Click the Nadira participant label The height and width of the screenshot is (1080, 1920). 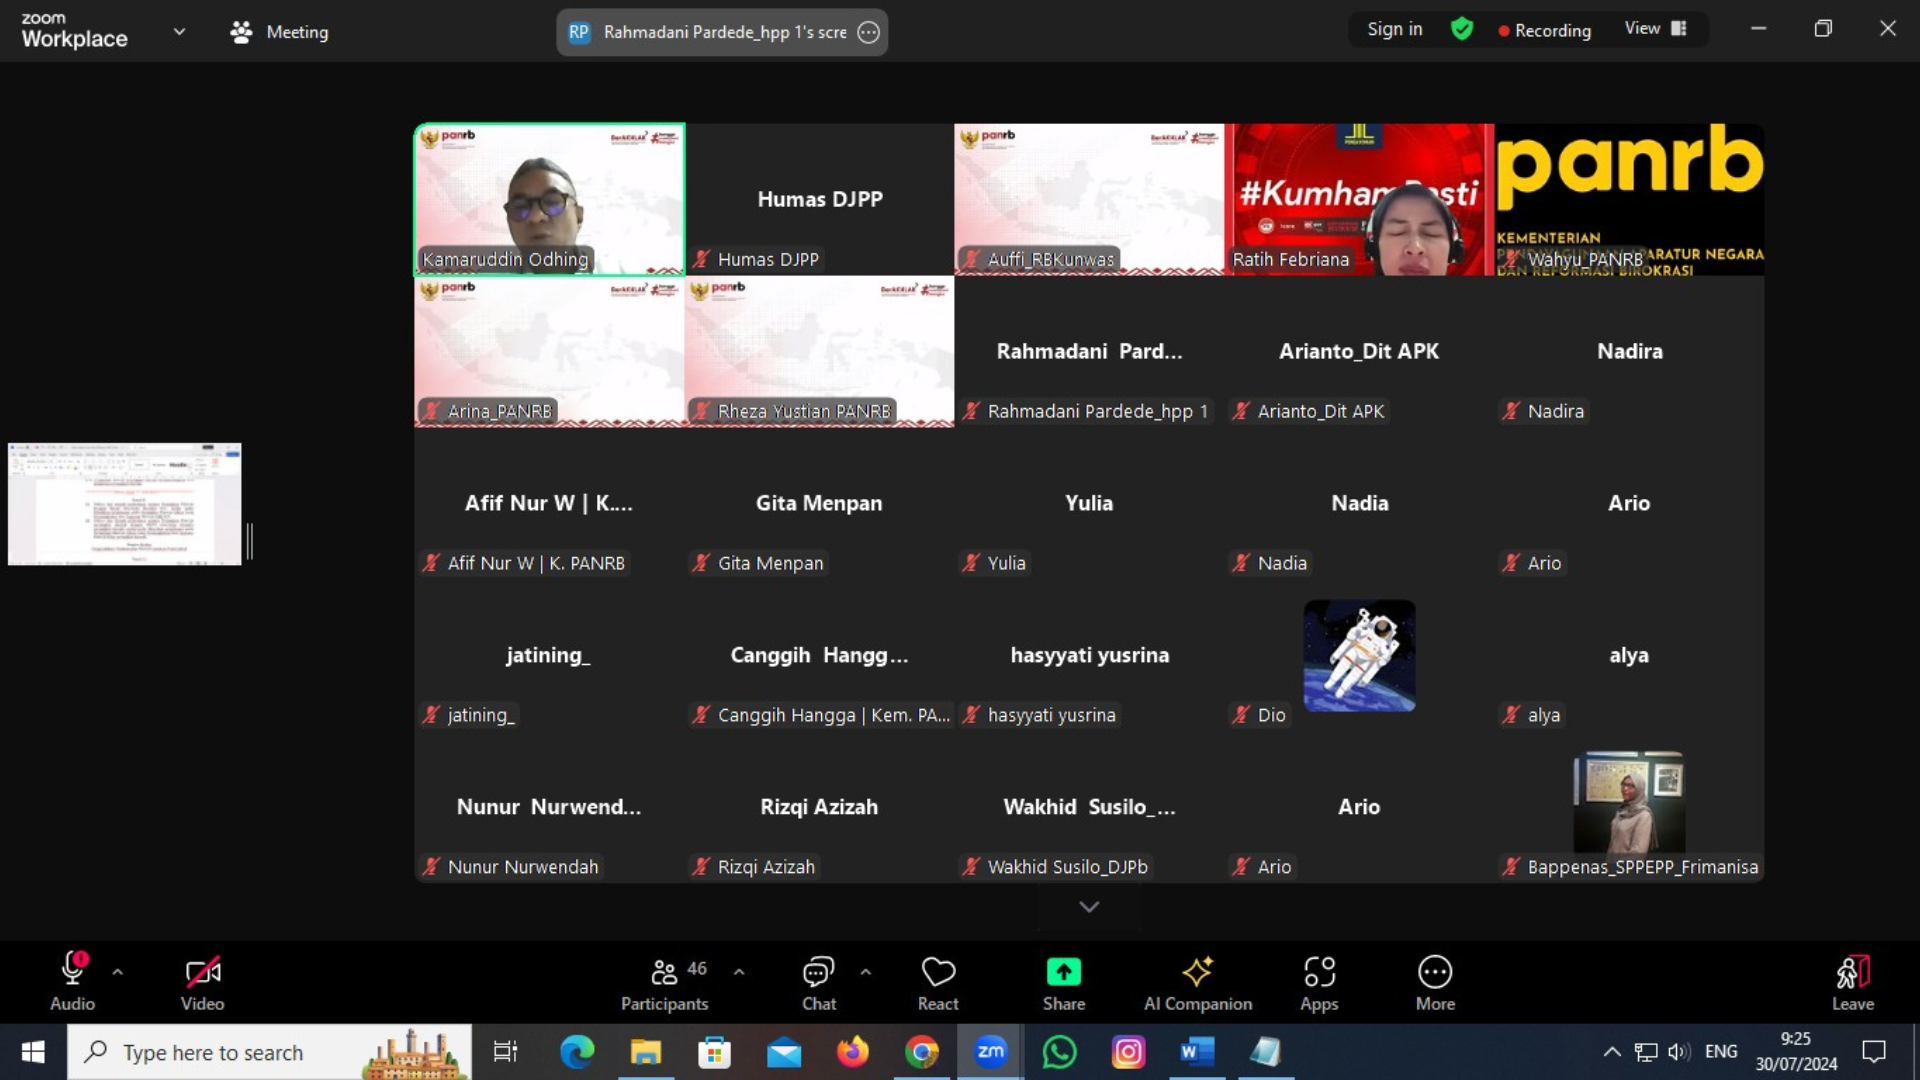[1555, 411]
